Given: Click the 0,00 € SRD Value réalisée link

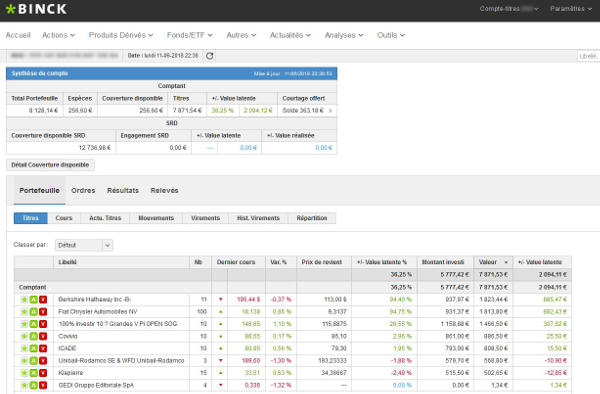Looking at the screenshot, I should tap(324, 148).
